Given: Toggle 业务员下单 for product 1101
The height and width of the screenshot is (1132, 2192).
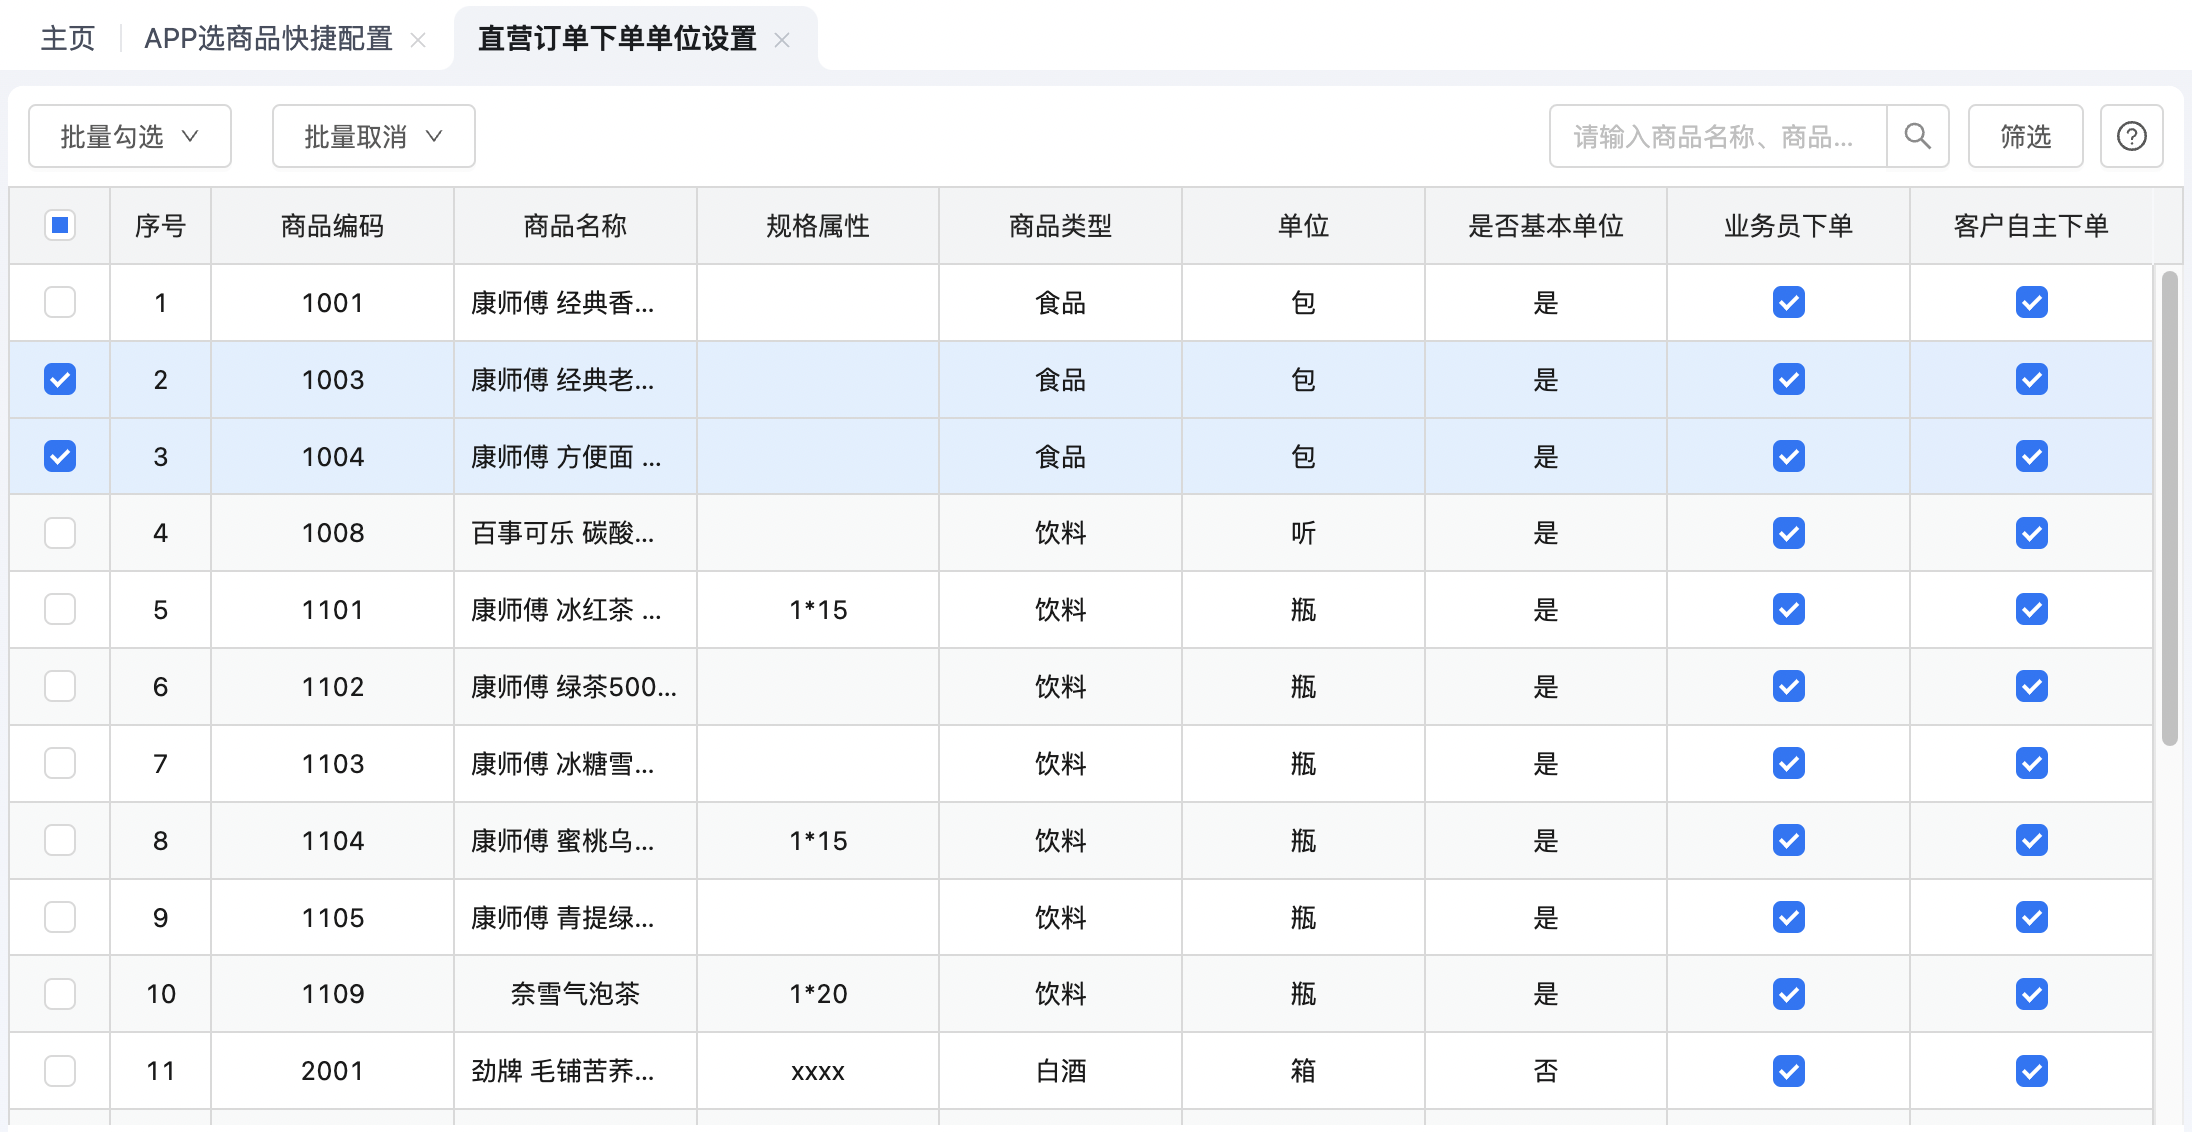Looking at the screenshot, I should pos(1789,609).
